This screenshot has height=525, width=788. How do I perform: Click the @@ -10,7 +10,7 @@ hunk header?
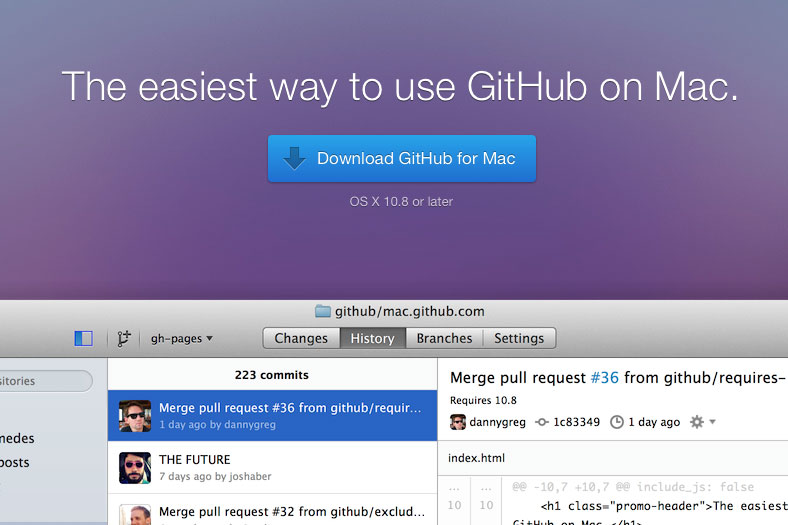633,487
